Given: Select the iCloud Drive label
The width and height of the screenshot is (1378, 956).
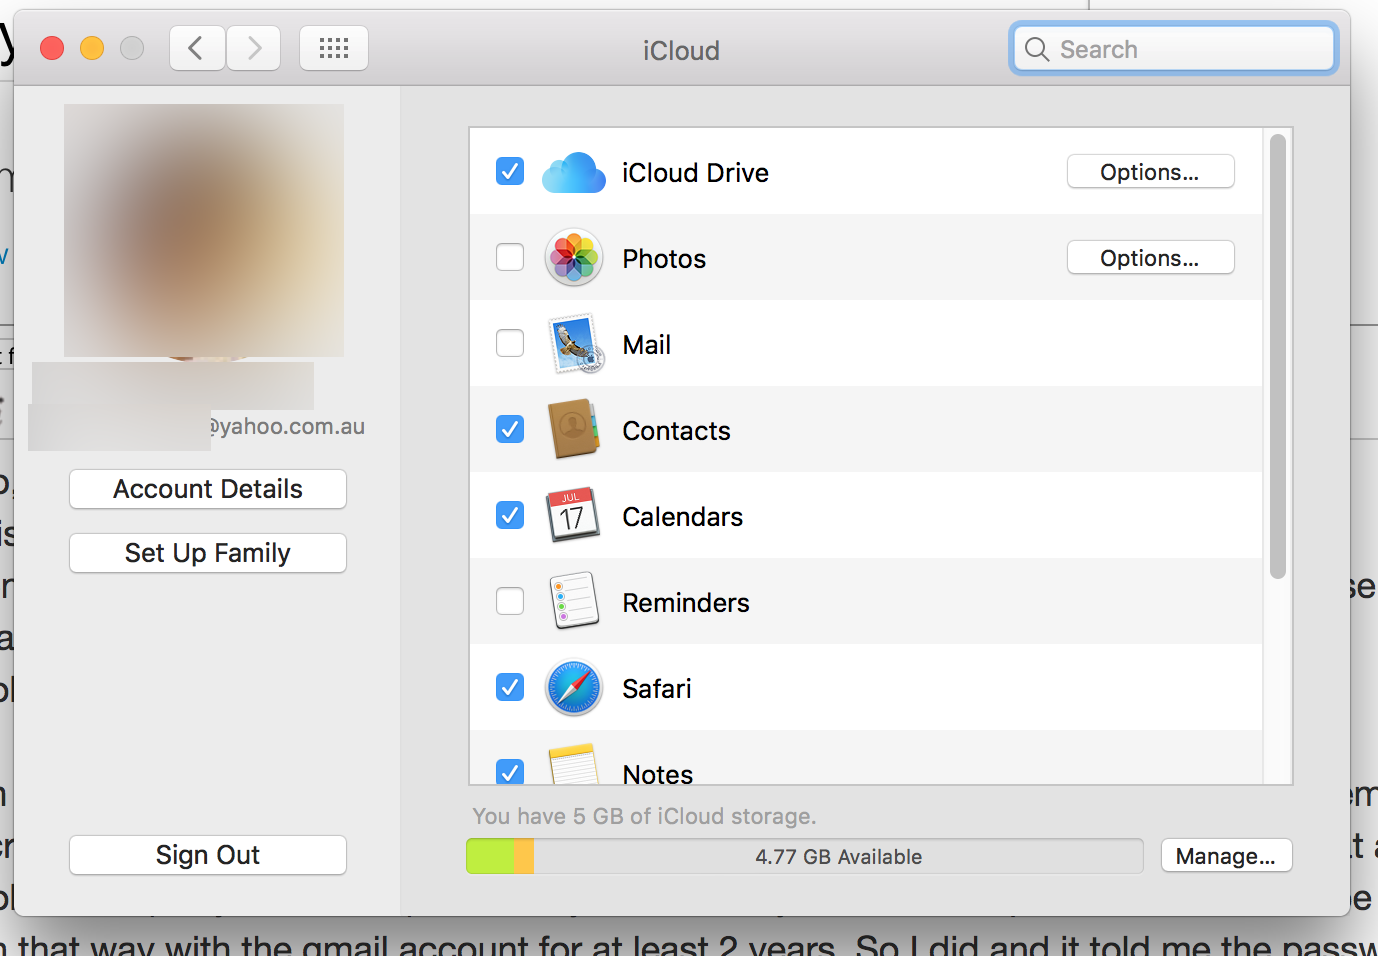Looking at the screenshot, I should [695, 173].
